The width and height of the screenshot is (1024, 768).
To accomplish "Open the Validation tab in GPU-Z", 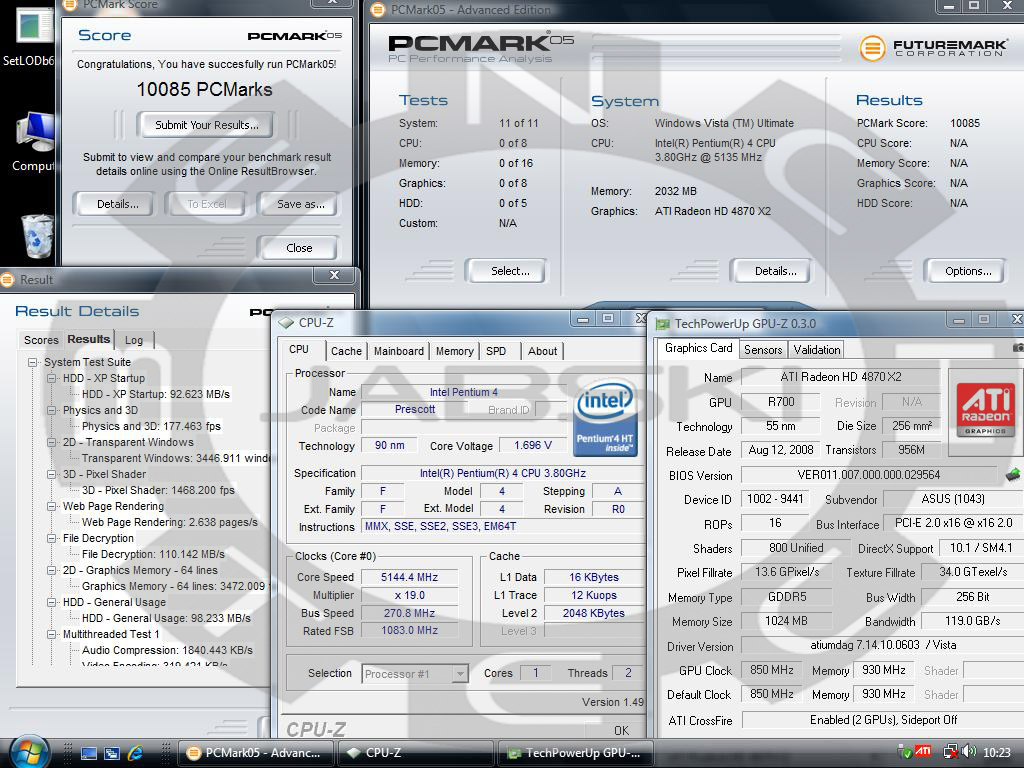I will coord(816,349).
